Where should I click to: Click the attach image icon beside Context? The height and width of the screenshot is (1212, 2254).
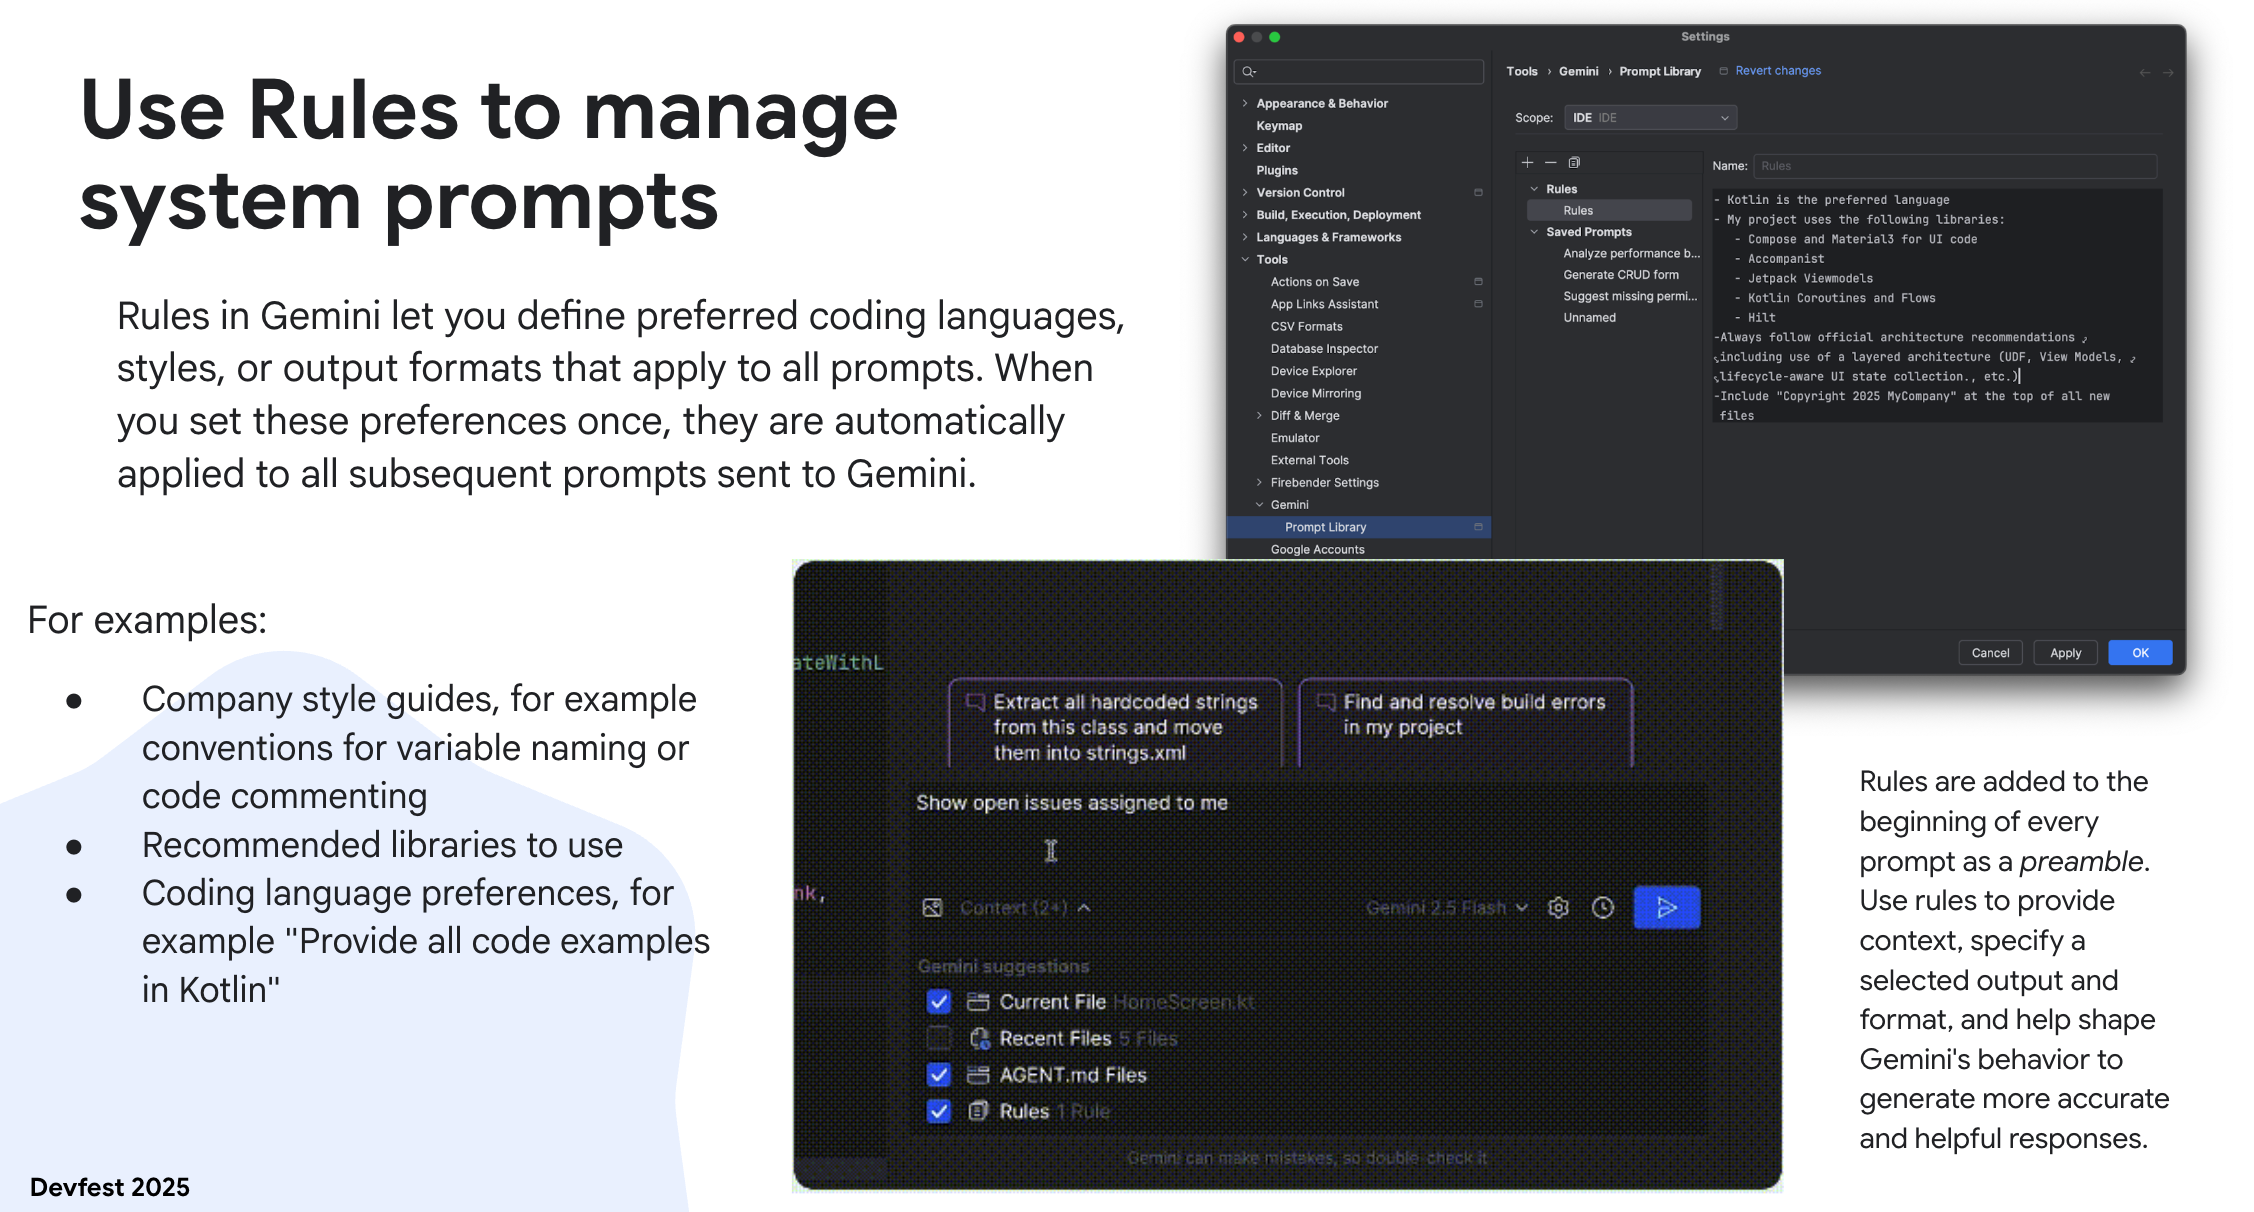pos(932,907)
